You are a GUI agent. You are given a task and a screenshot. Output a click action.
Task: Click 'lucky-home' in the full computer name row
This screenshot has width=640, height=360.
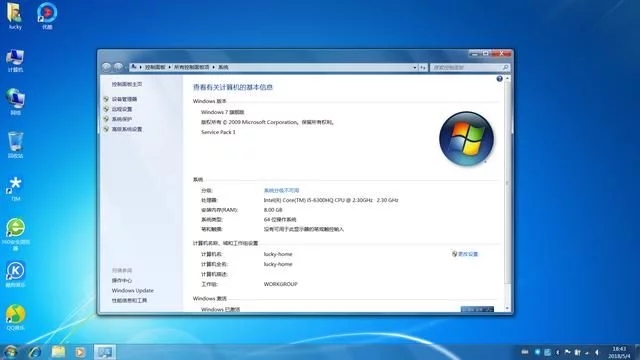278,264
